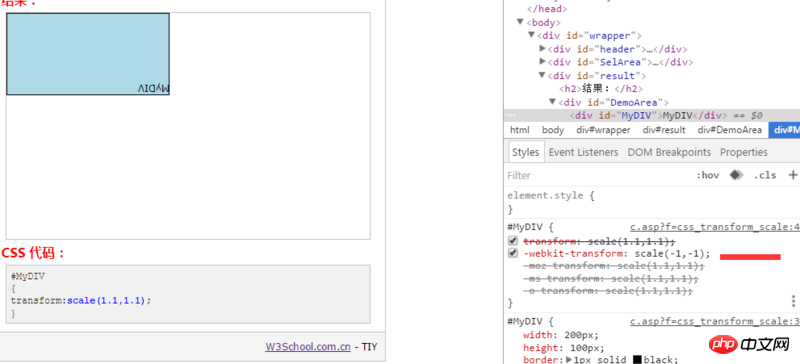This screenshot has height=364, width=800.
Task: Click the CSS 代码 heading
Action: (33, 253)
